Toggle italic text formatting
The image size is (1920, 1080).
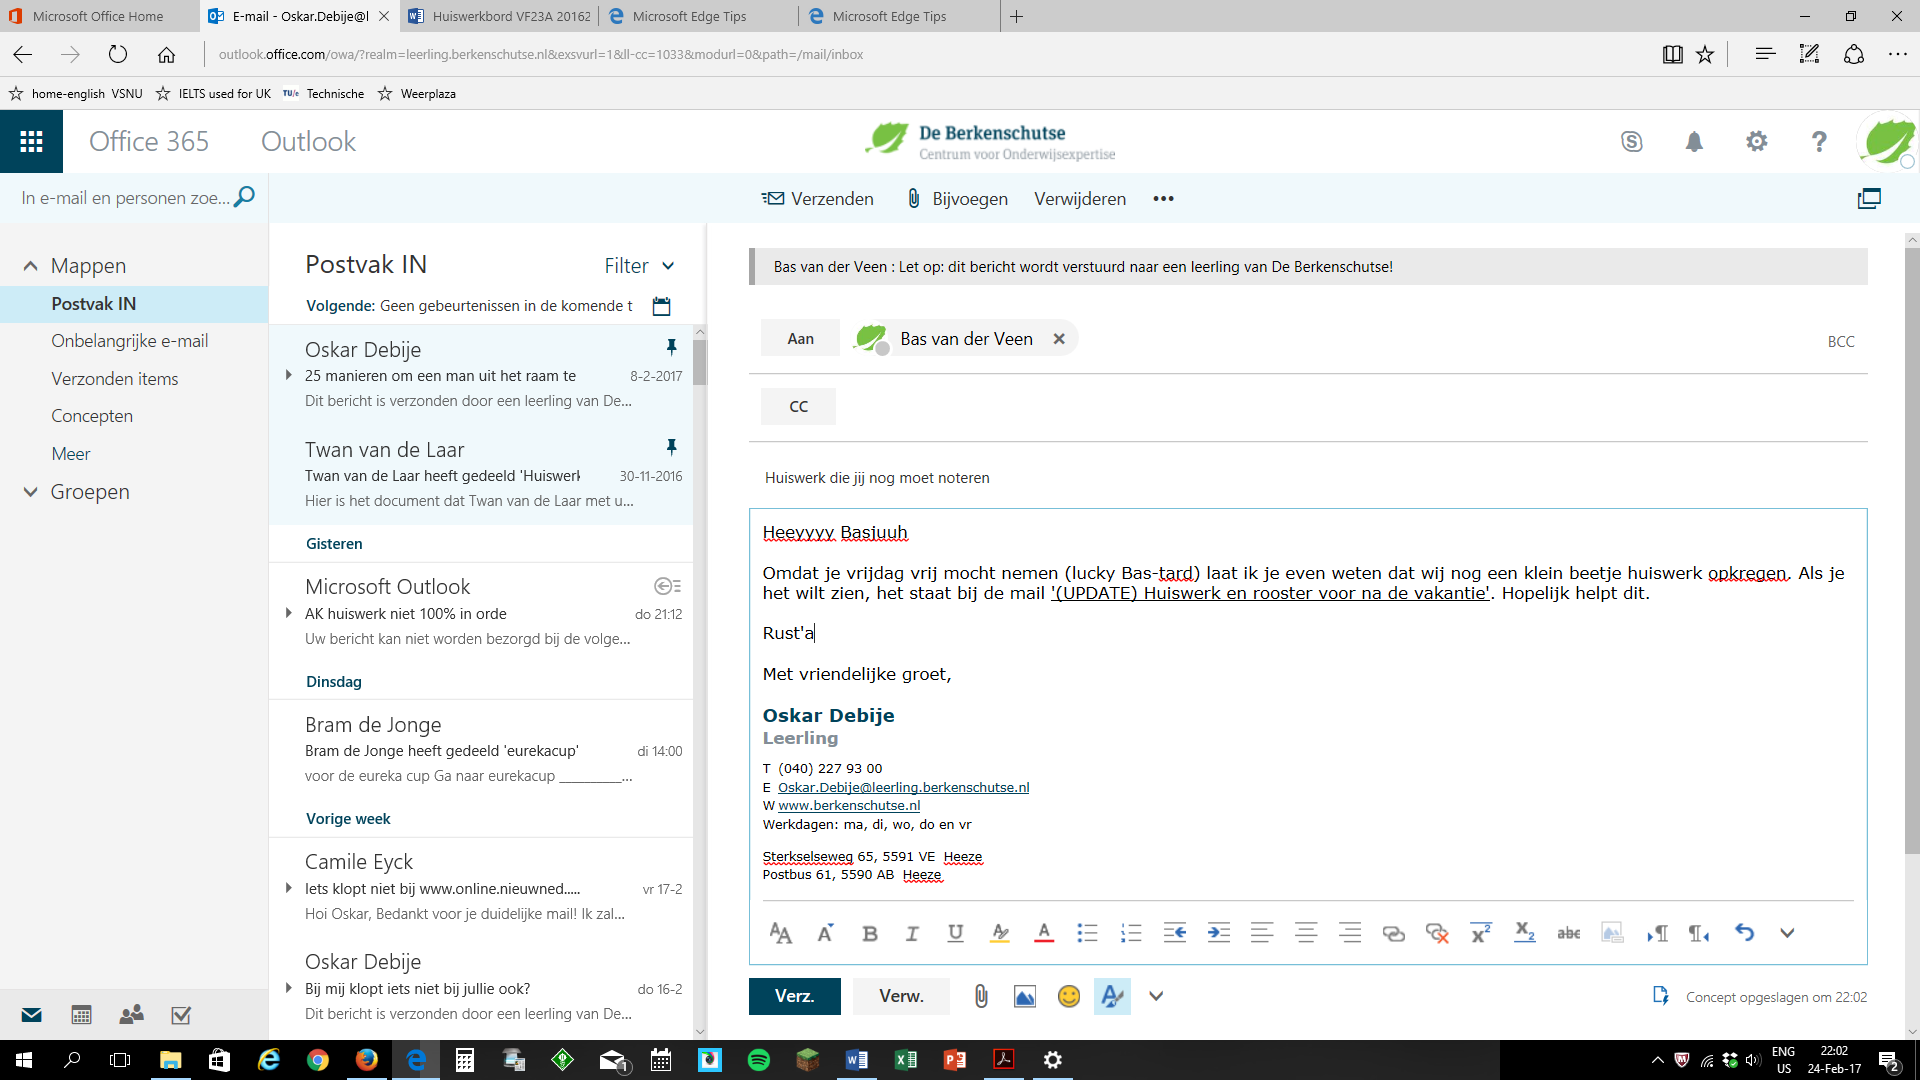coord(912,933)
